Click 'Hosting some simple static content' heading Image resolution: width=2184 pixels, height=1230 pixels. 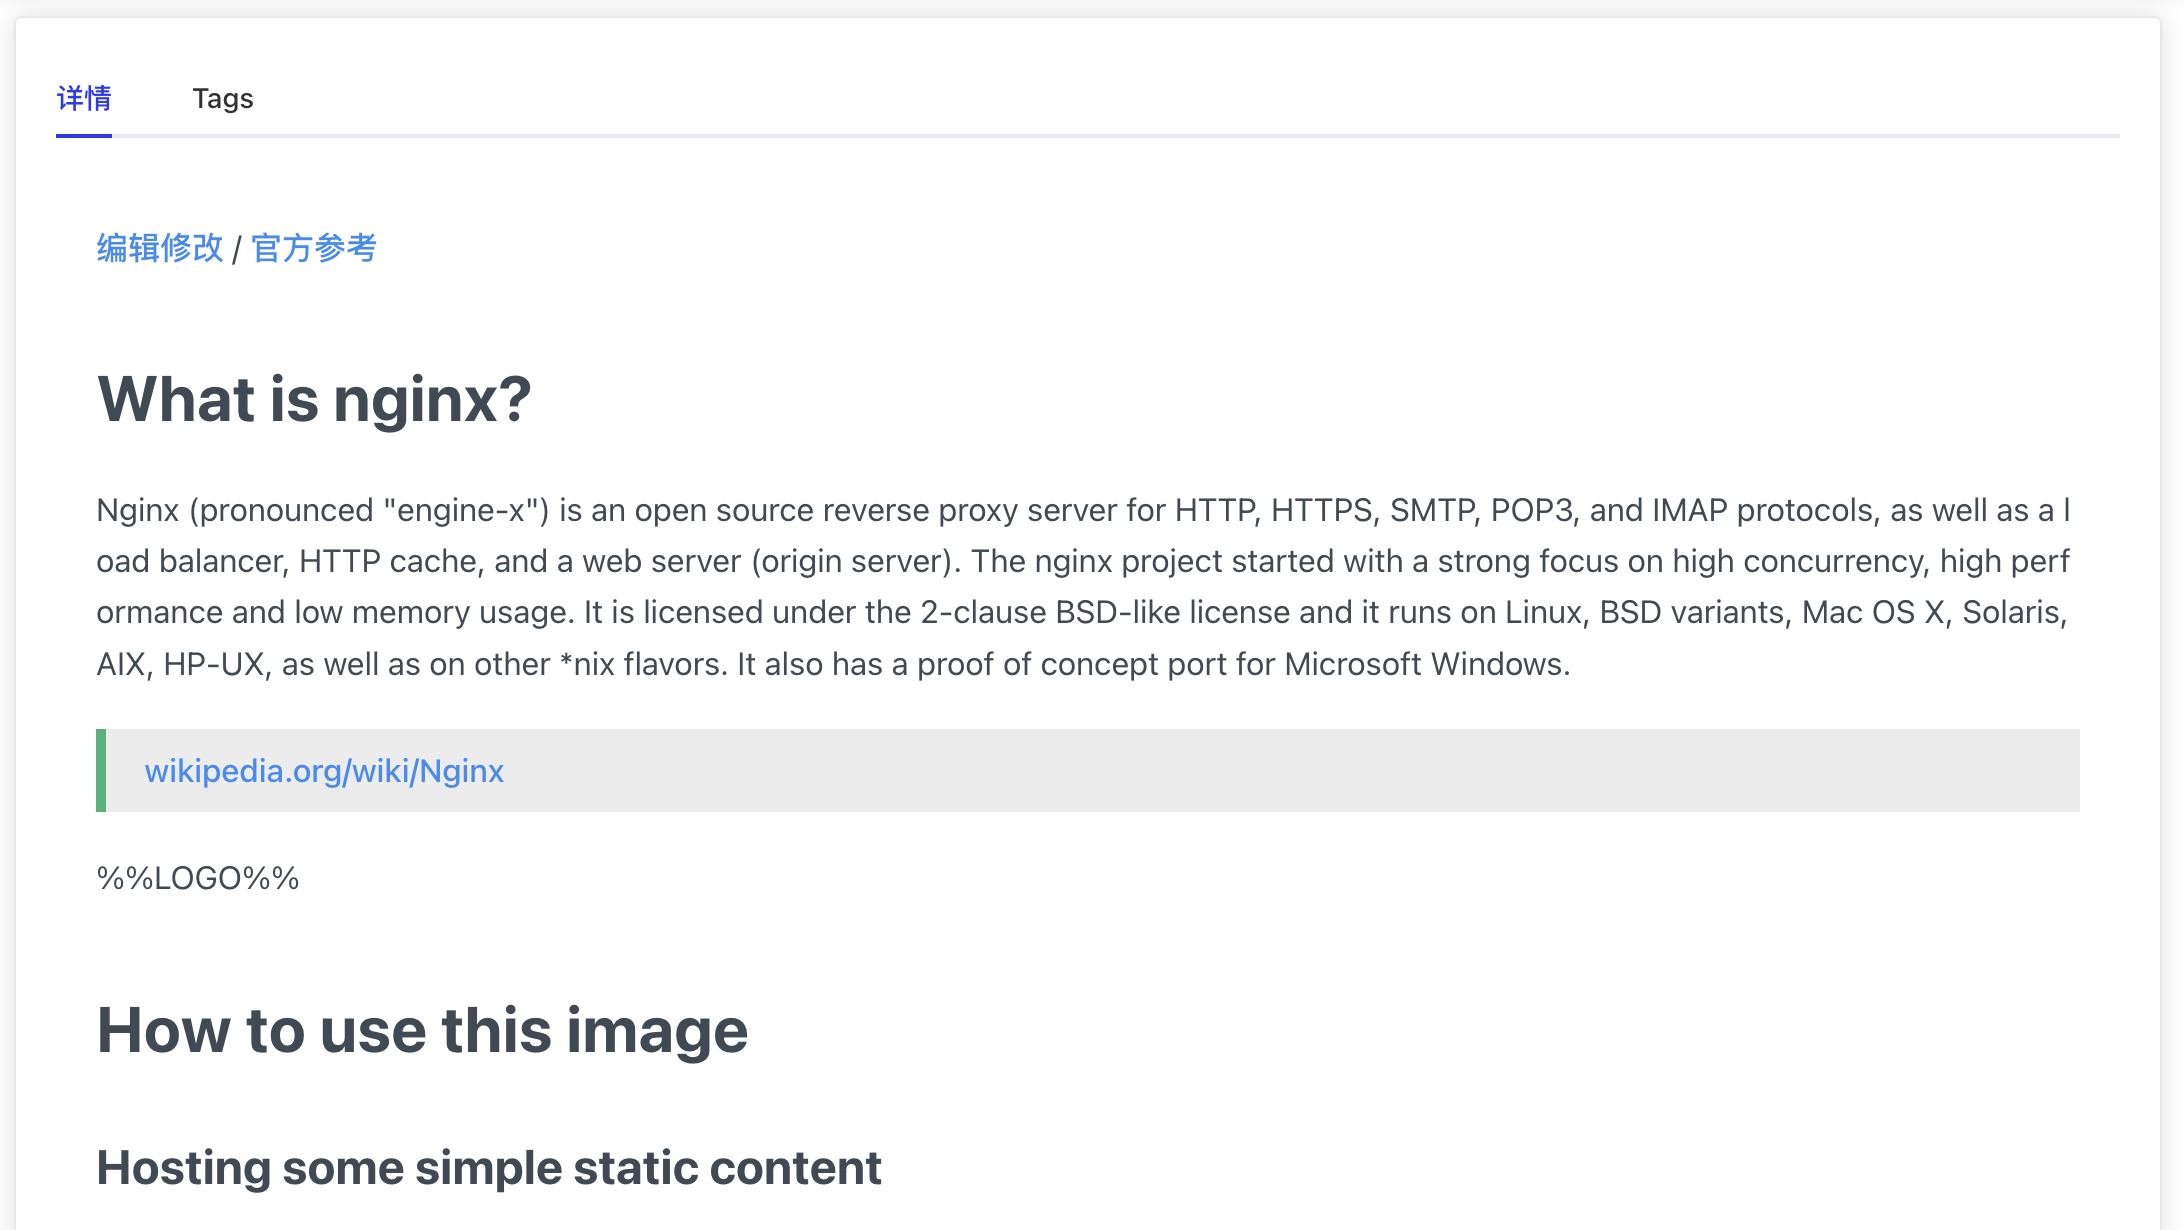[x=488, y=1168]
